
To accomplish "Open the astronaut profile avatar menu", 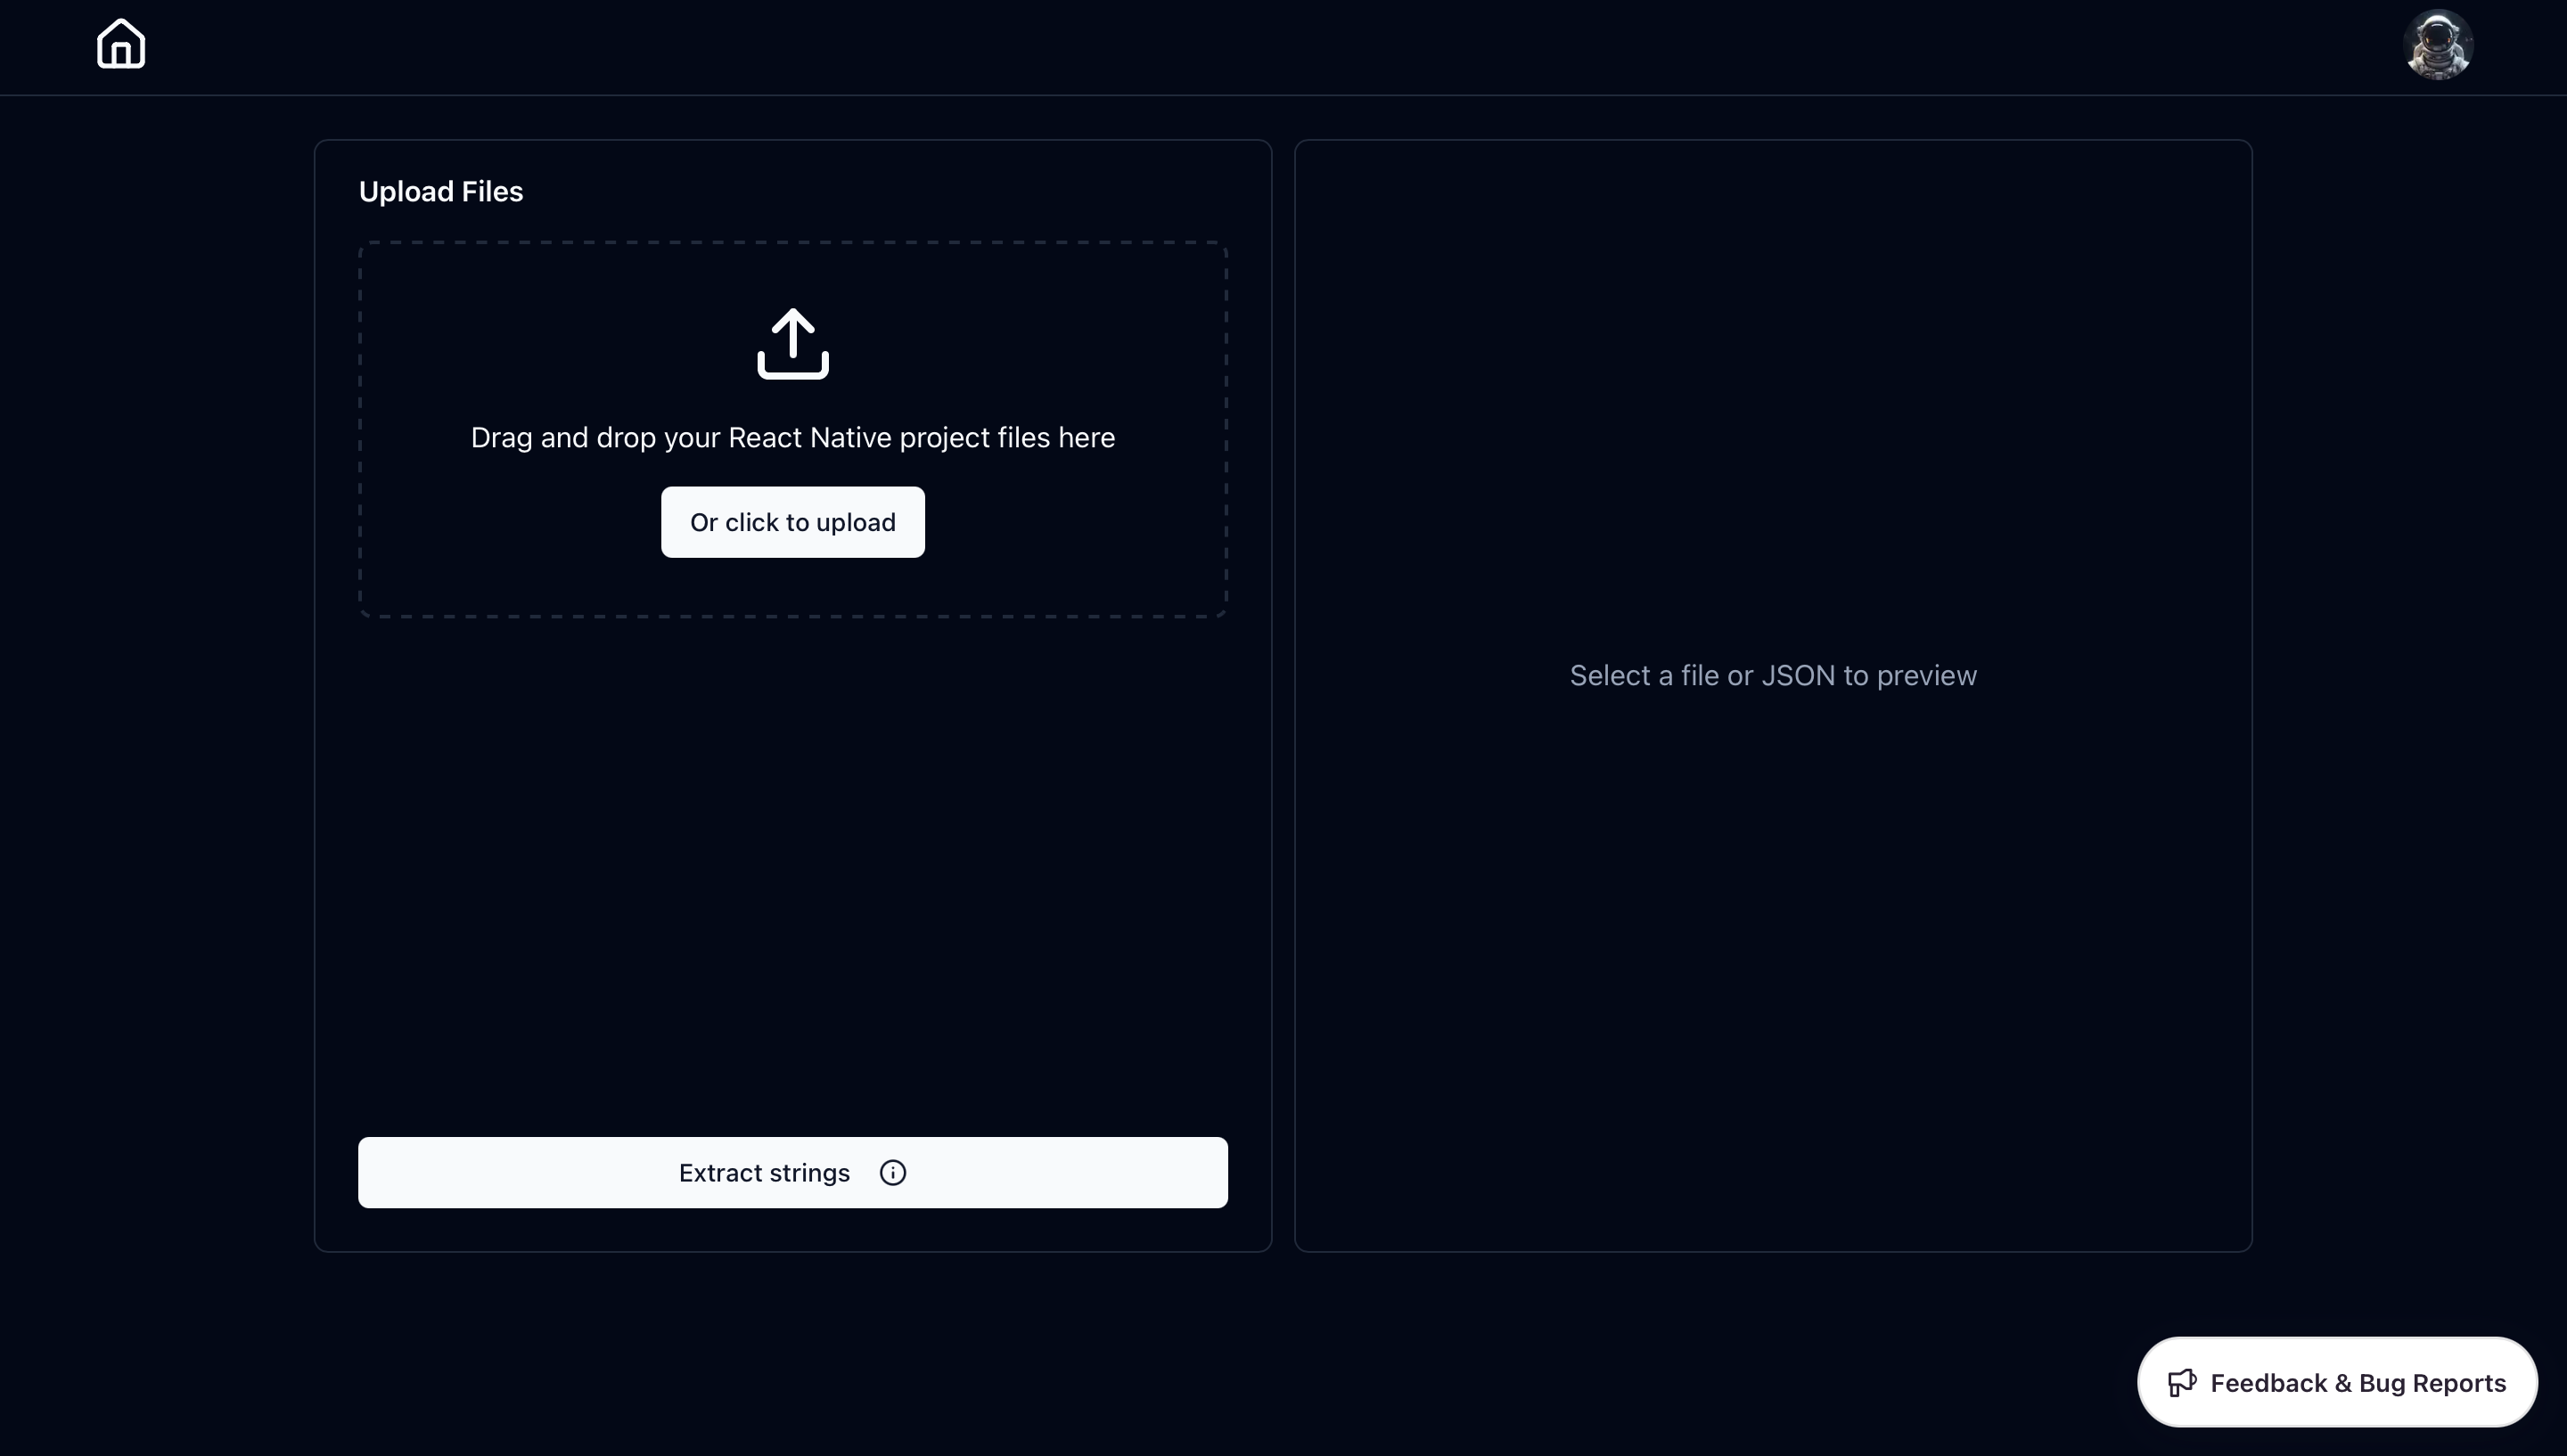I will [2437, 45].
